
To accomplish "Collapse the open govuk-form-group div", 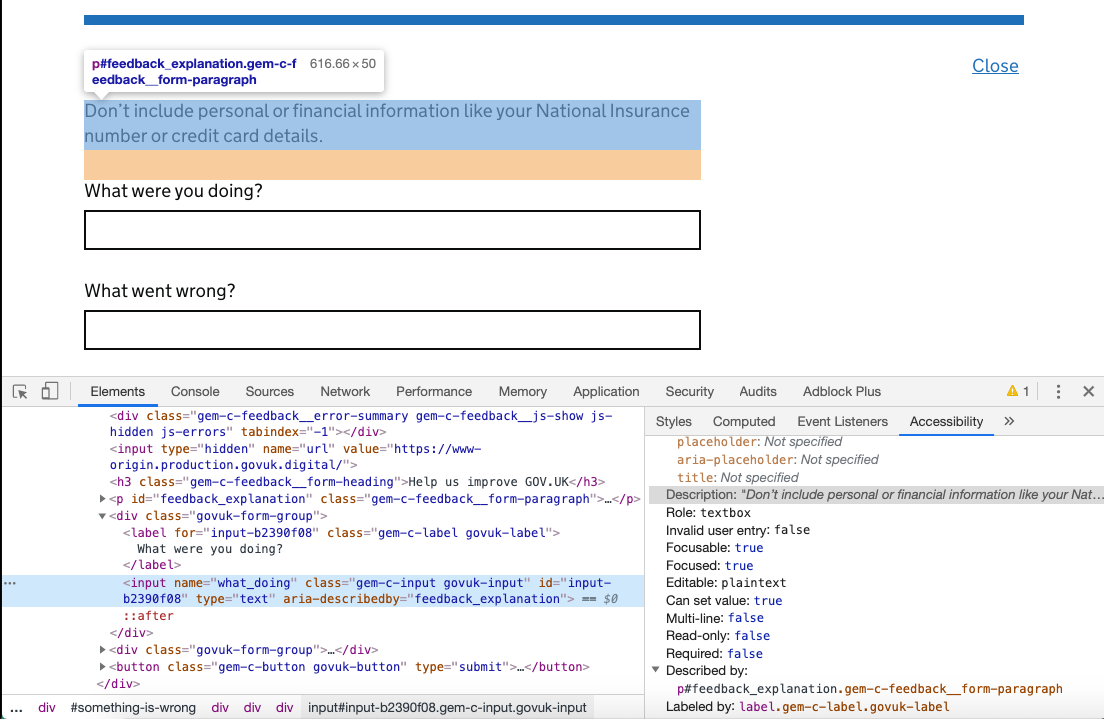I will (x=103, y=516).
